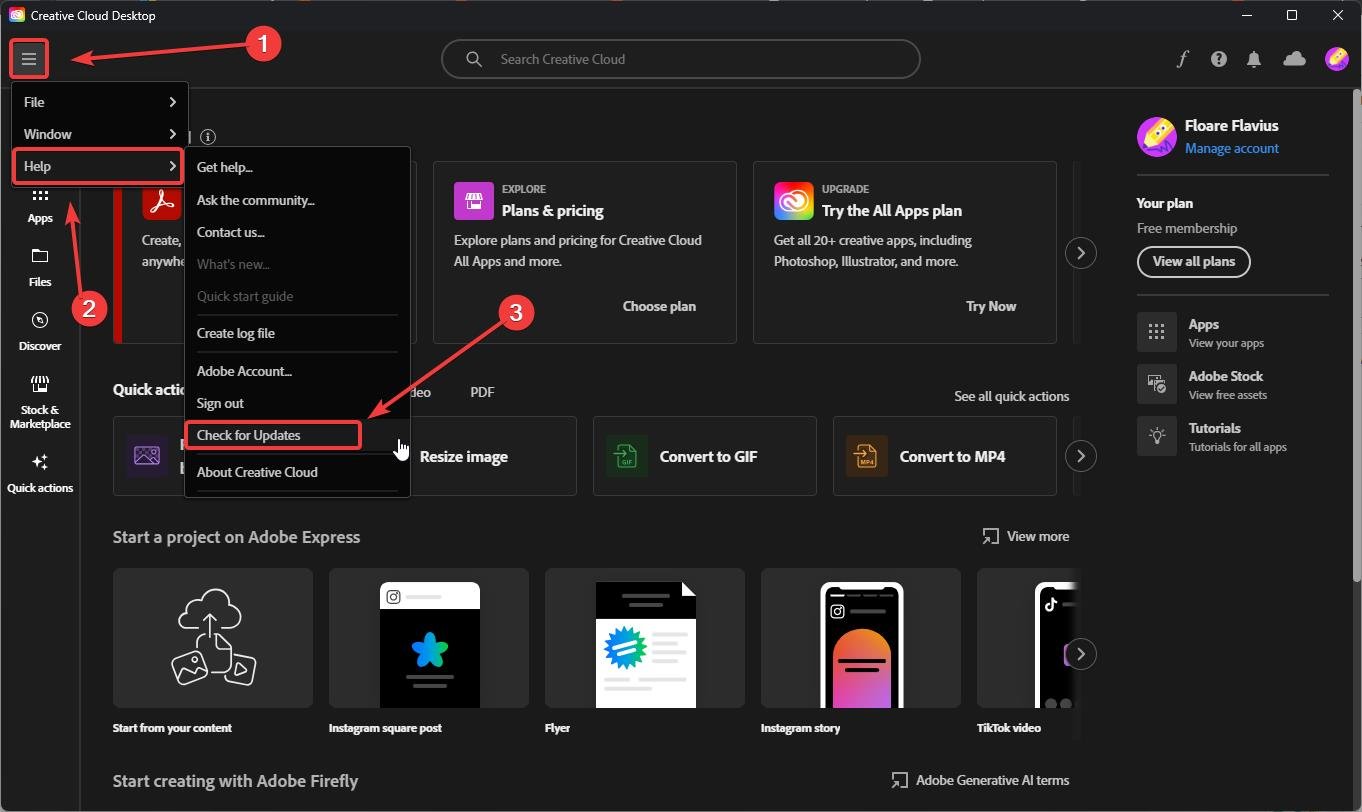Click the Convert to GIF icon
Screen dimensions: 1362x812
626,456
